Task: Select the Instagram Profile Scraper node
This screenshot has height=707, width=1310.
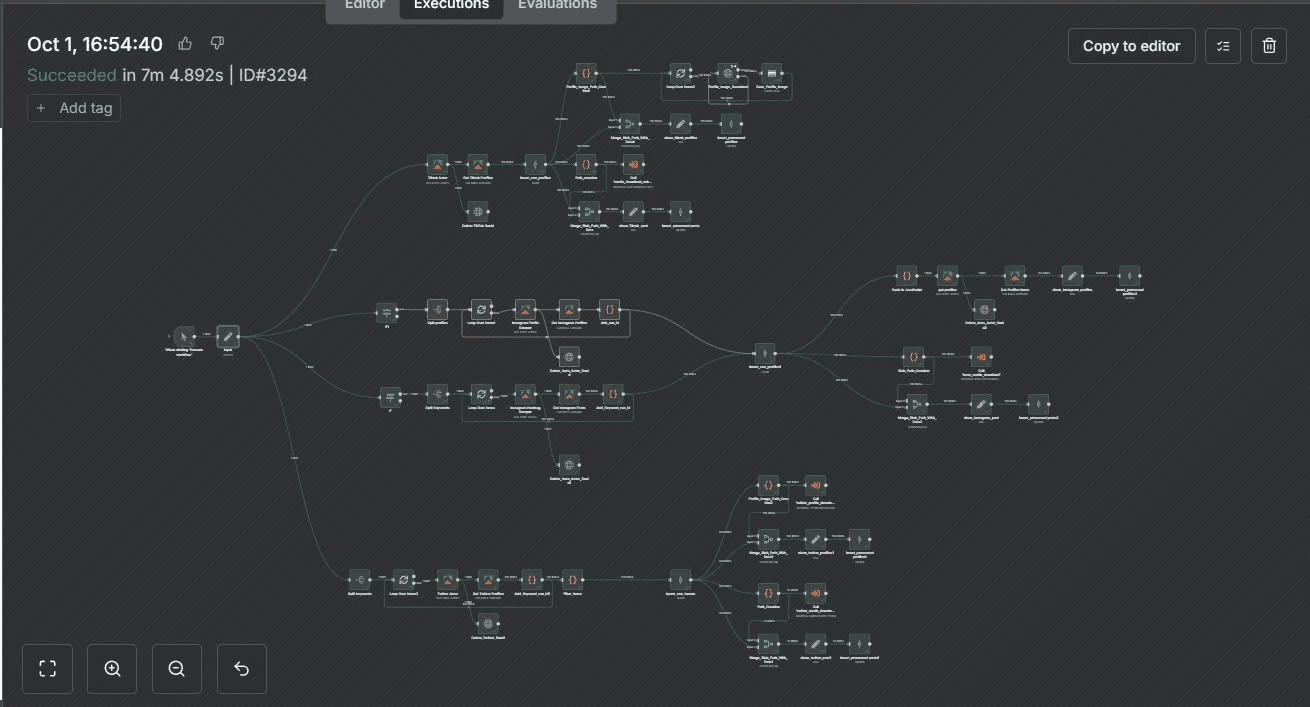Action: pos(525,311)
